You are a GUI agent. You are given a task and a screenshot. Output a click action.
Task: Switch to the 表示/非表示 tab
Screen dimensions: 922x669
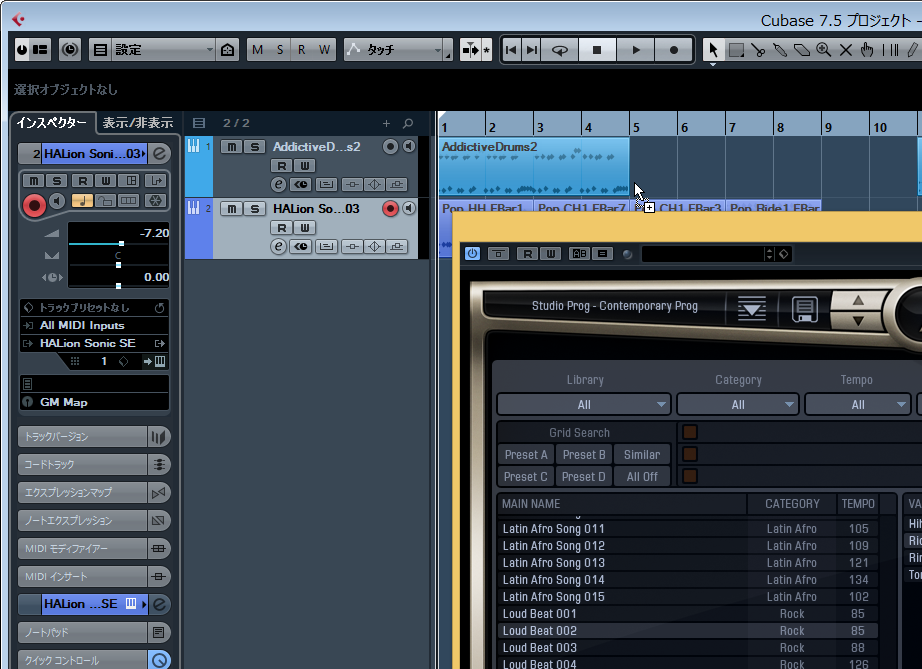pos(138,122)
